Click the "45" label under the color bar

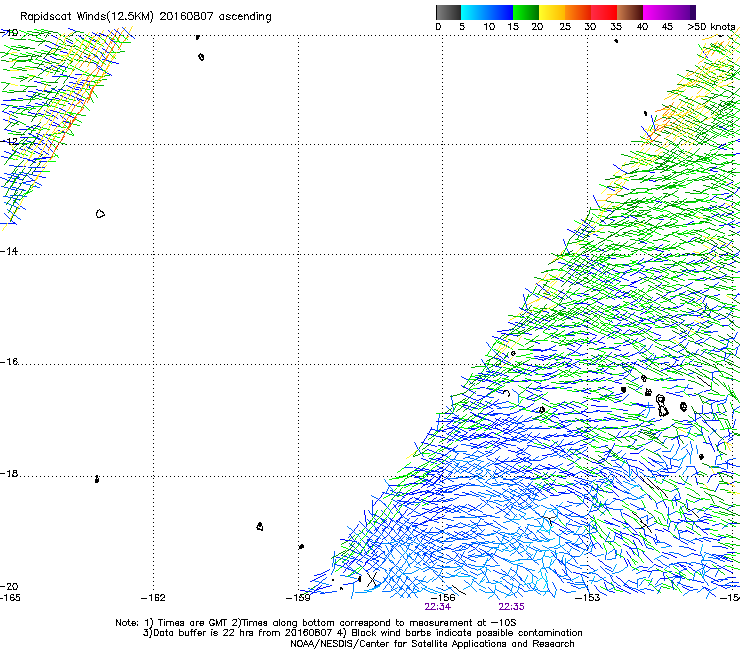667,27
